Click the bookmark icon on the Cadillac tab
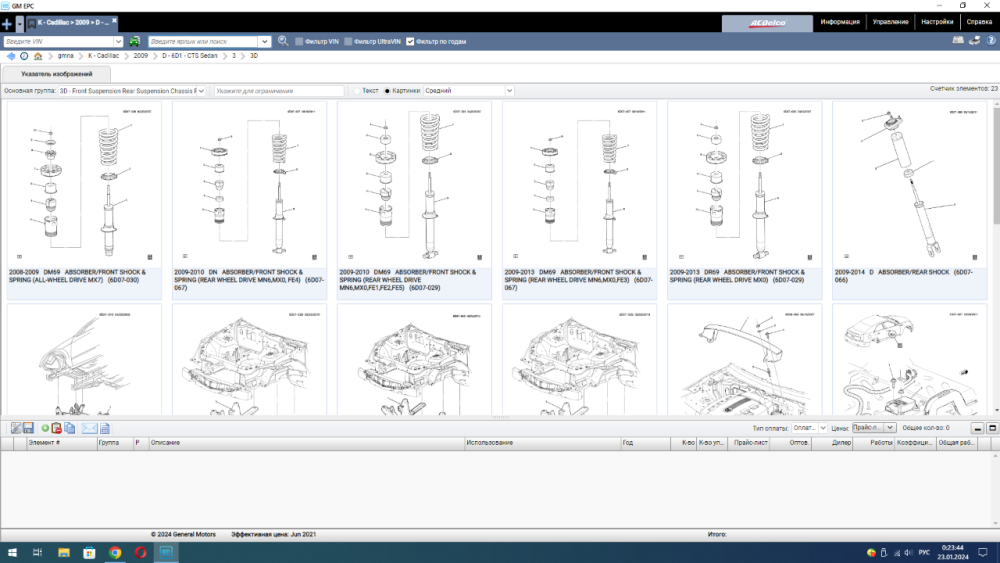This screenshot has width=1000, height=563. pos(31,23)
